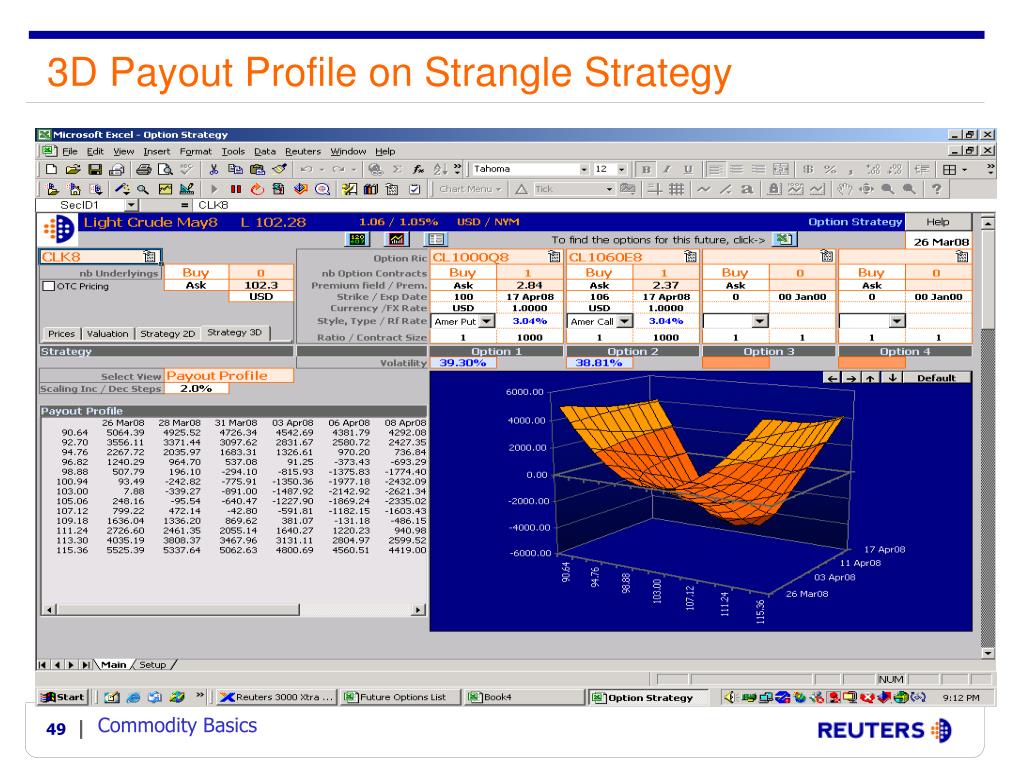The width and height of the screenshot is (1024, 768).
Task: Choose the hand pan tool on chart toolbar
Action: click(845, 189)
